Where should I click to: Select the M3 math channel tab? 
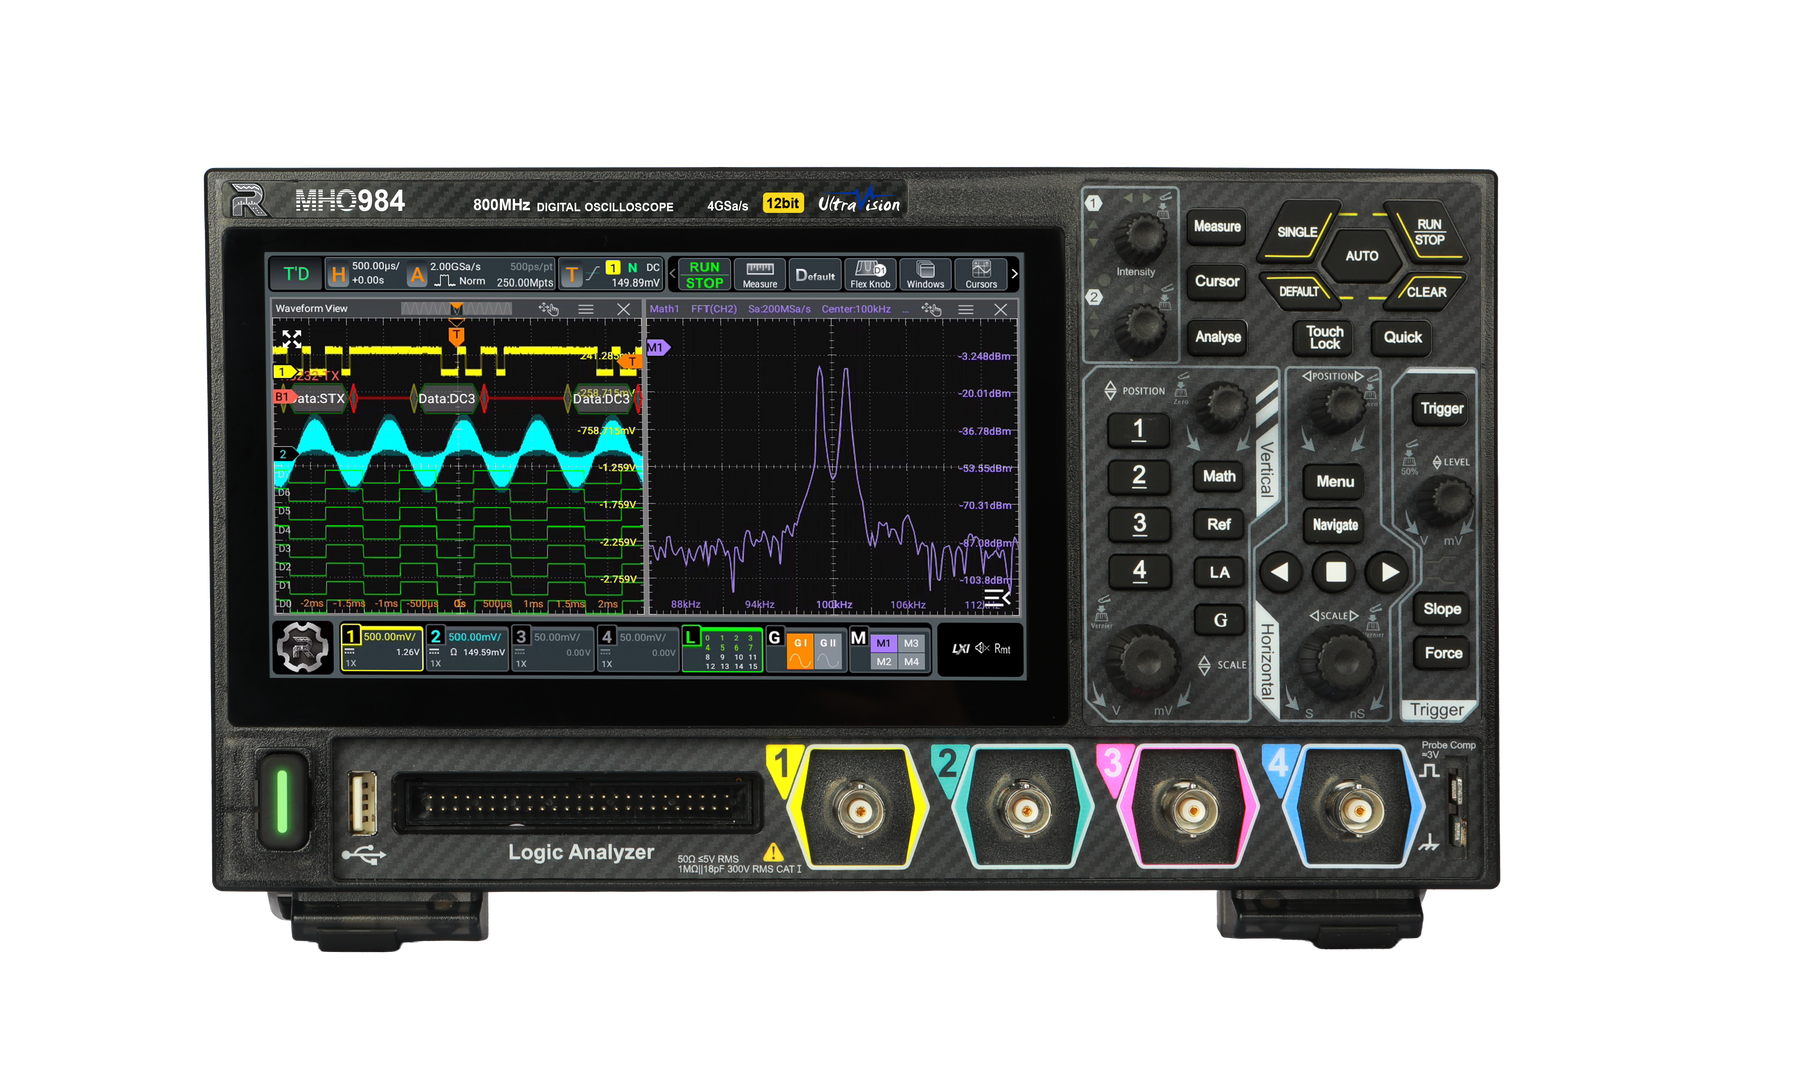(x=911, y=643)
